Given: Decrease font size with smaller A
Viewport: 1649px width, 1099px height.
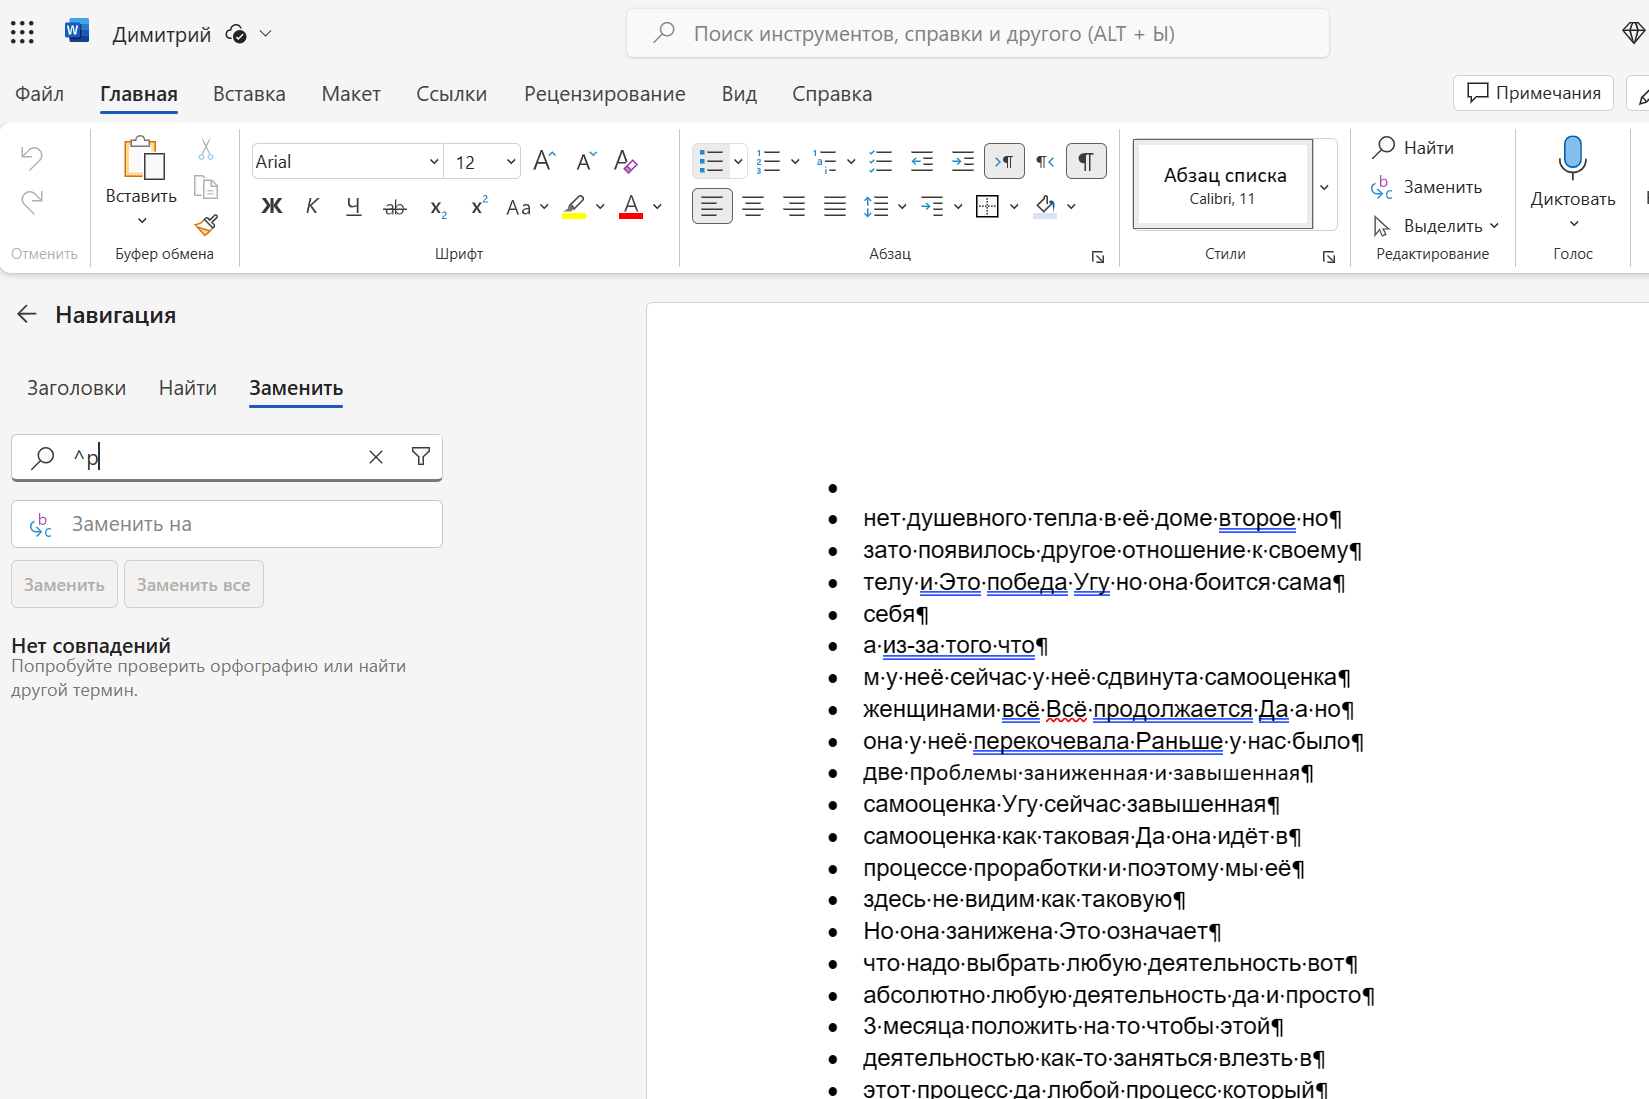Looking at the screenshot, I should pos(586,161).
